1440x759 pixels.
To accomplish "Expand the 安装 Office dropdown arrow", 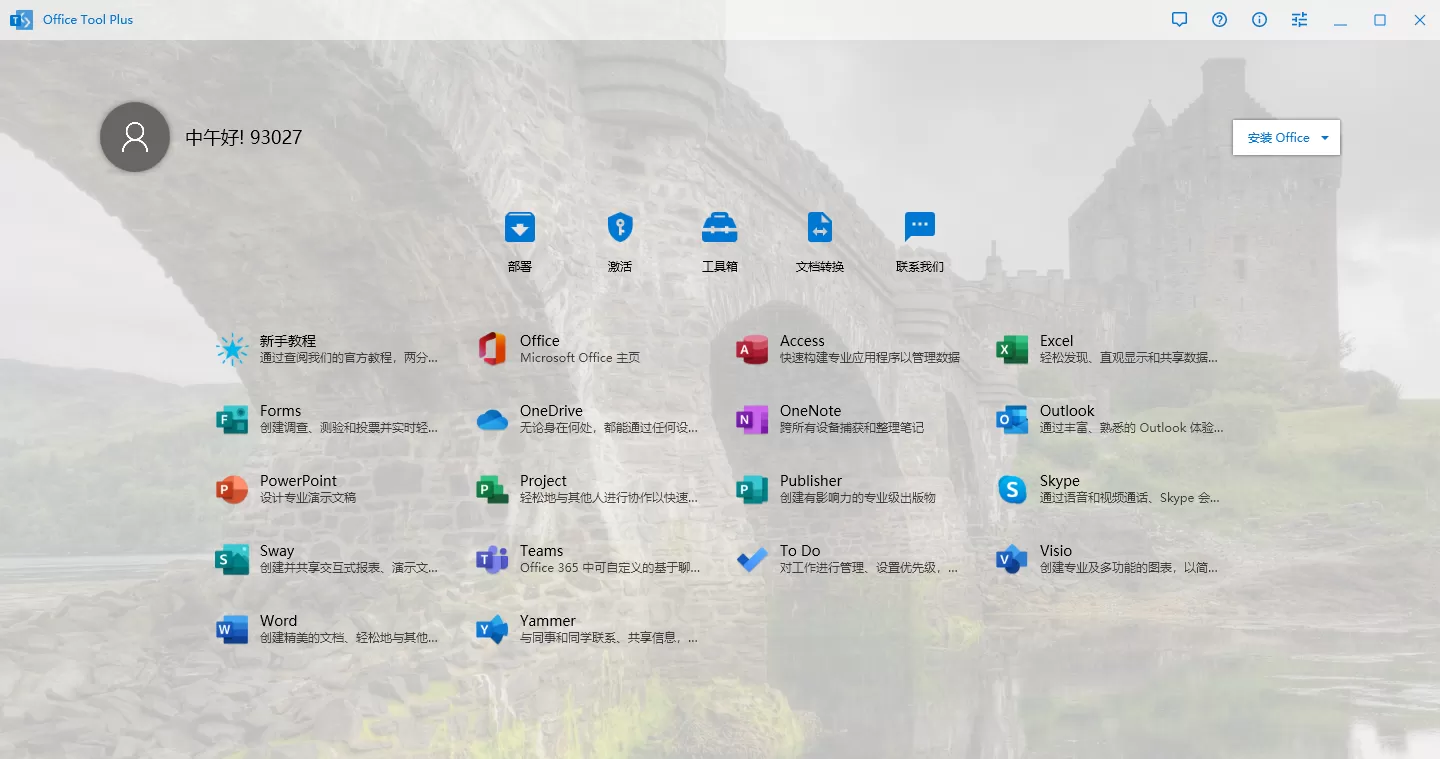I will (1326, 137).
